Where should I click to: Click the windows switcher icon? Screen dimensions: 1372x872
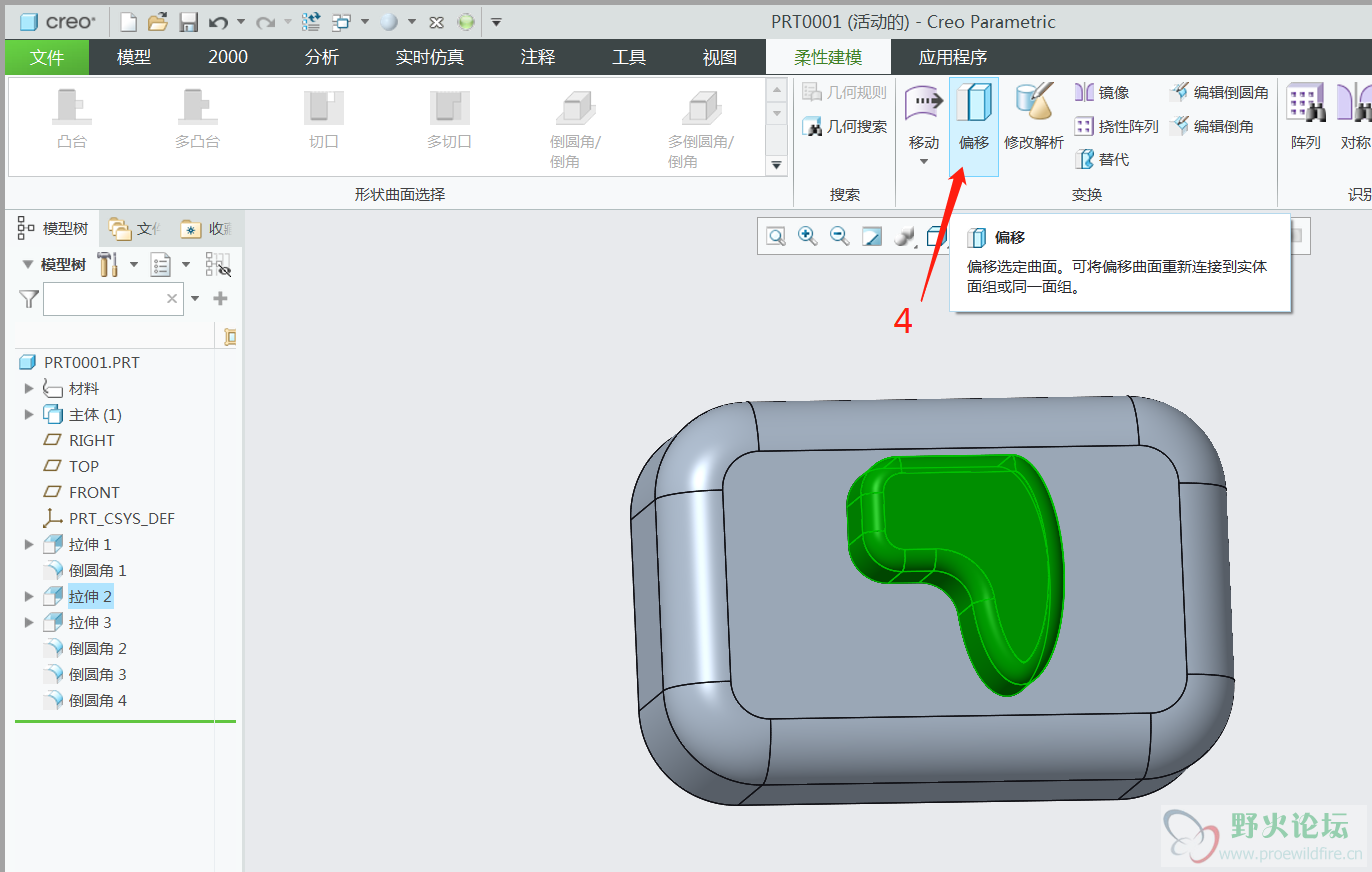point(342,21)
